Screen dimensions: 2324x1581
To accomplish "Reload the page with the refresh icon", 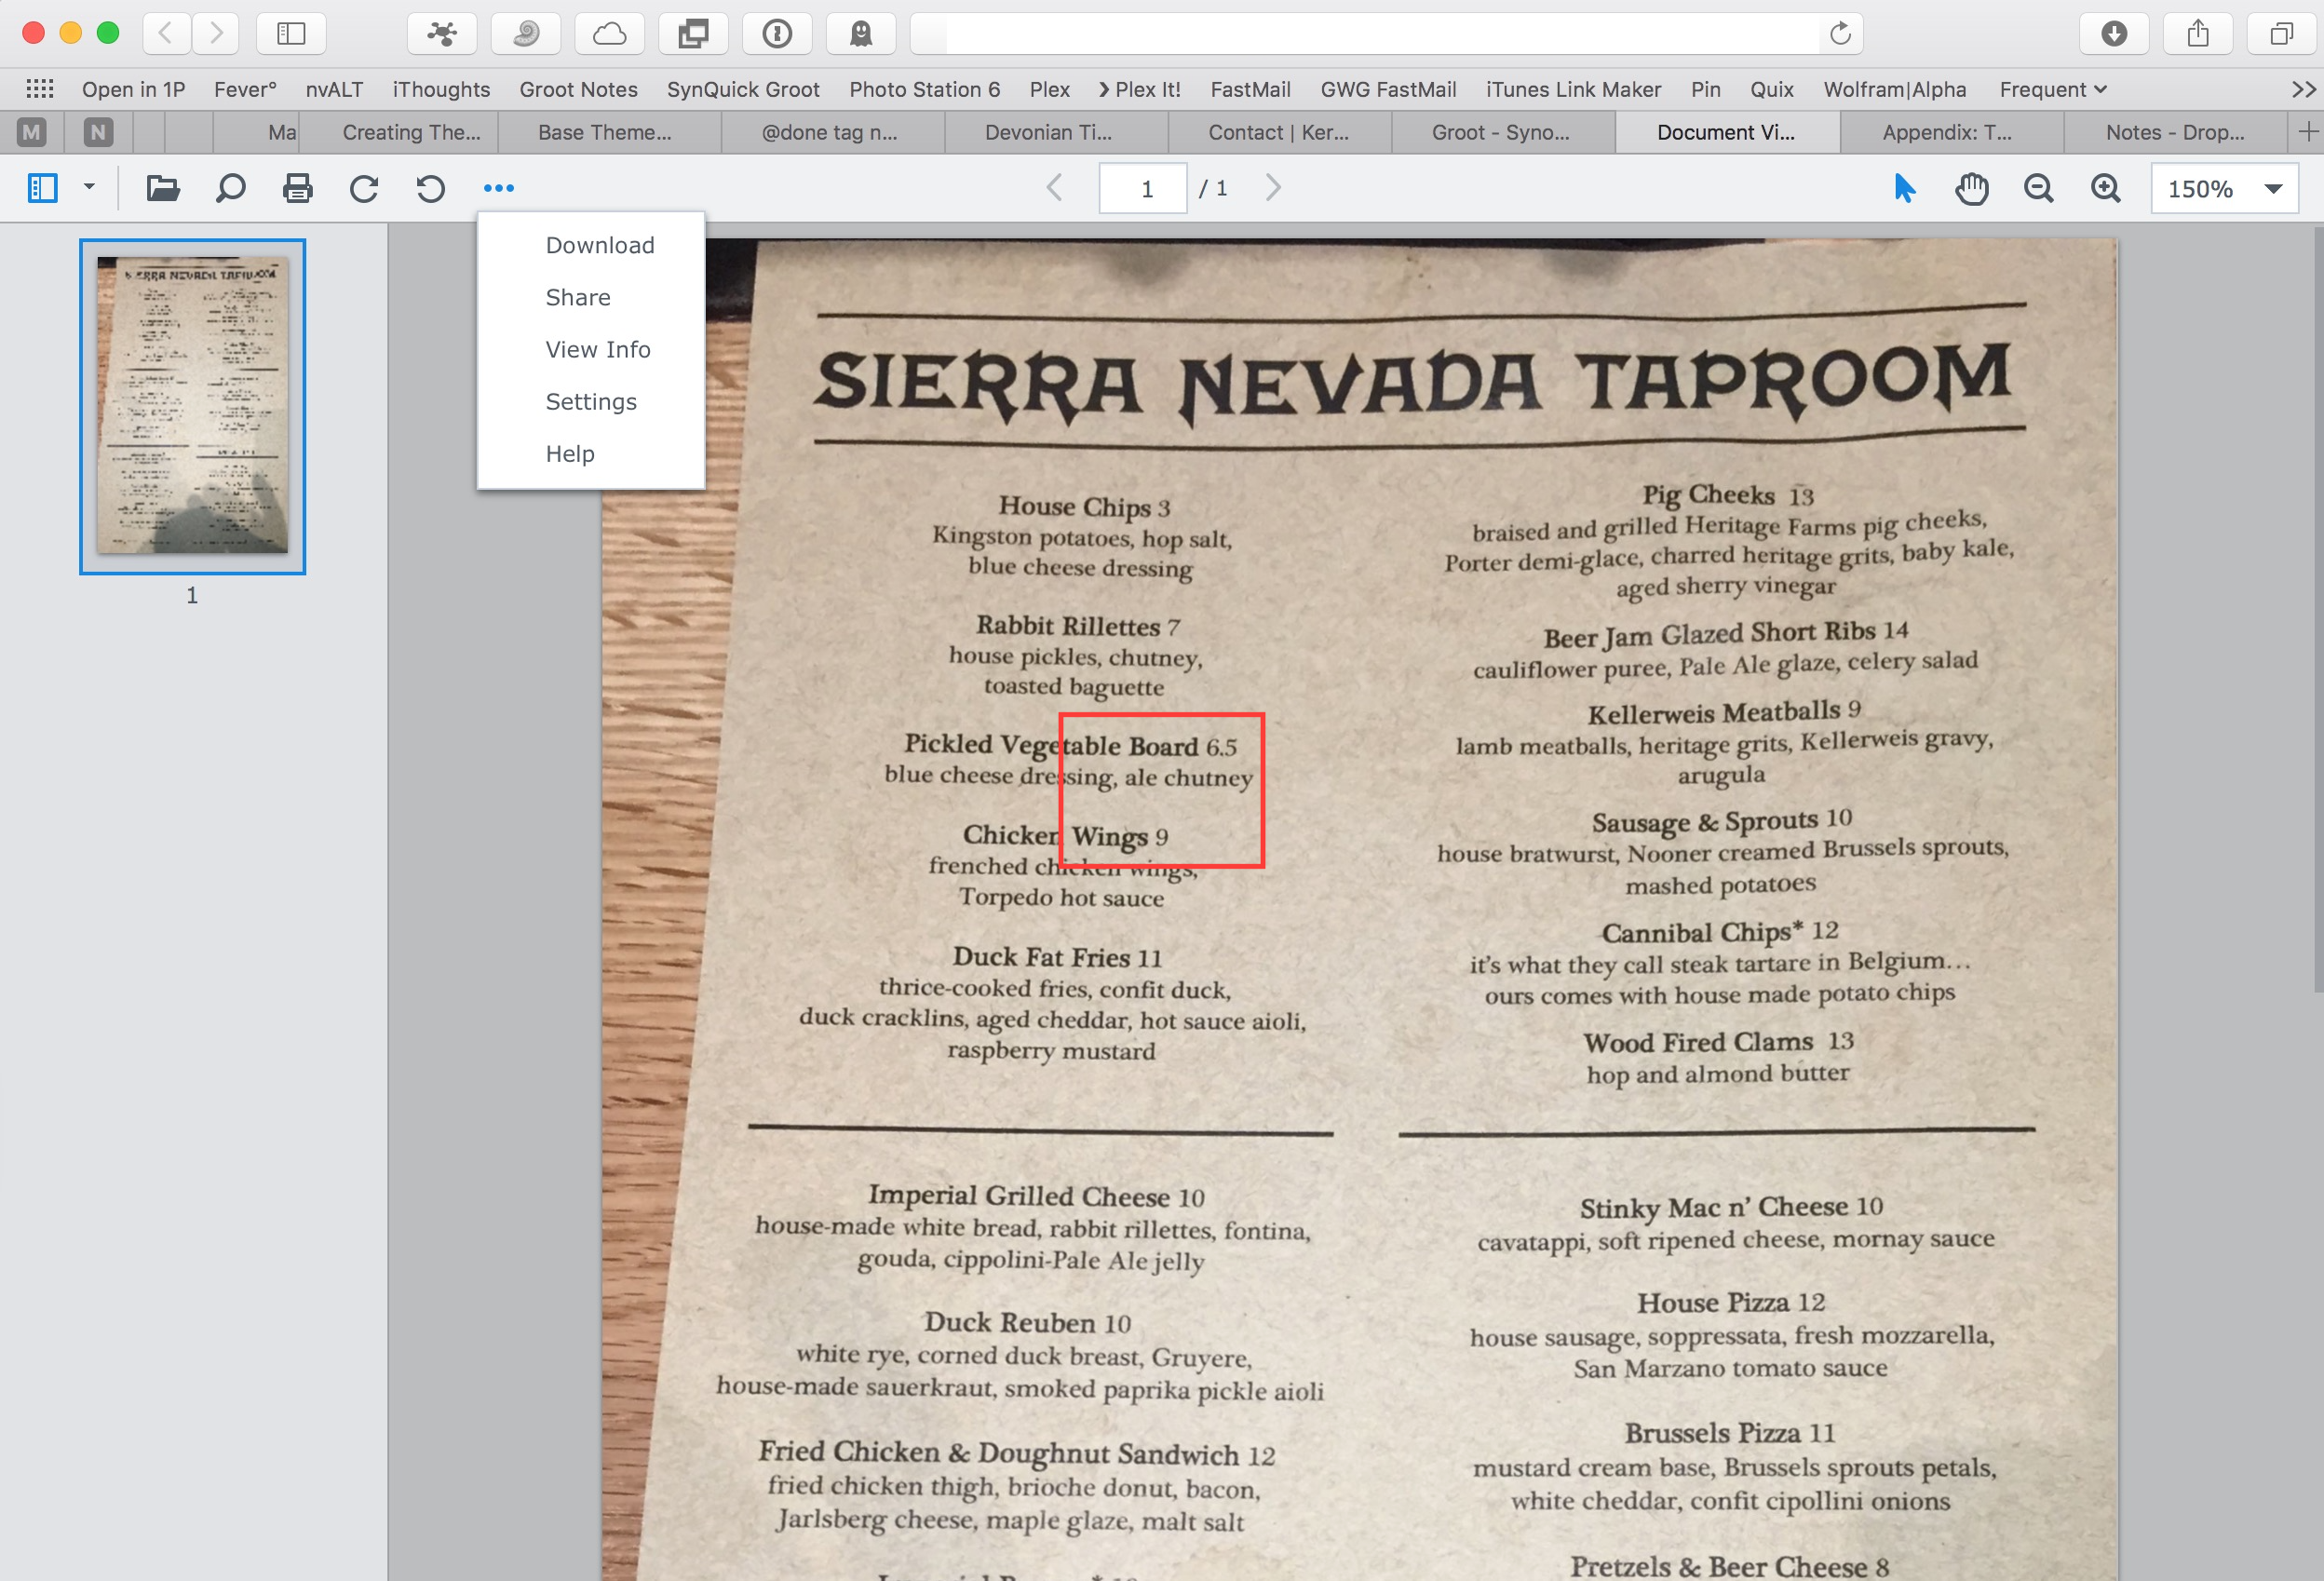I will (x=1840, y=33).
